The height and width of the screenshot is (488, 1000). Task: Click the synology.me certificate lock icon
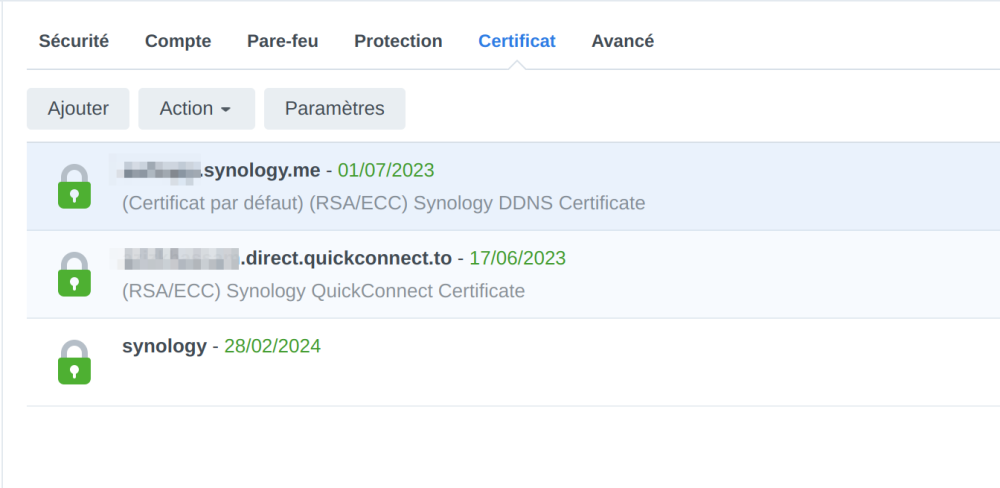74,186
